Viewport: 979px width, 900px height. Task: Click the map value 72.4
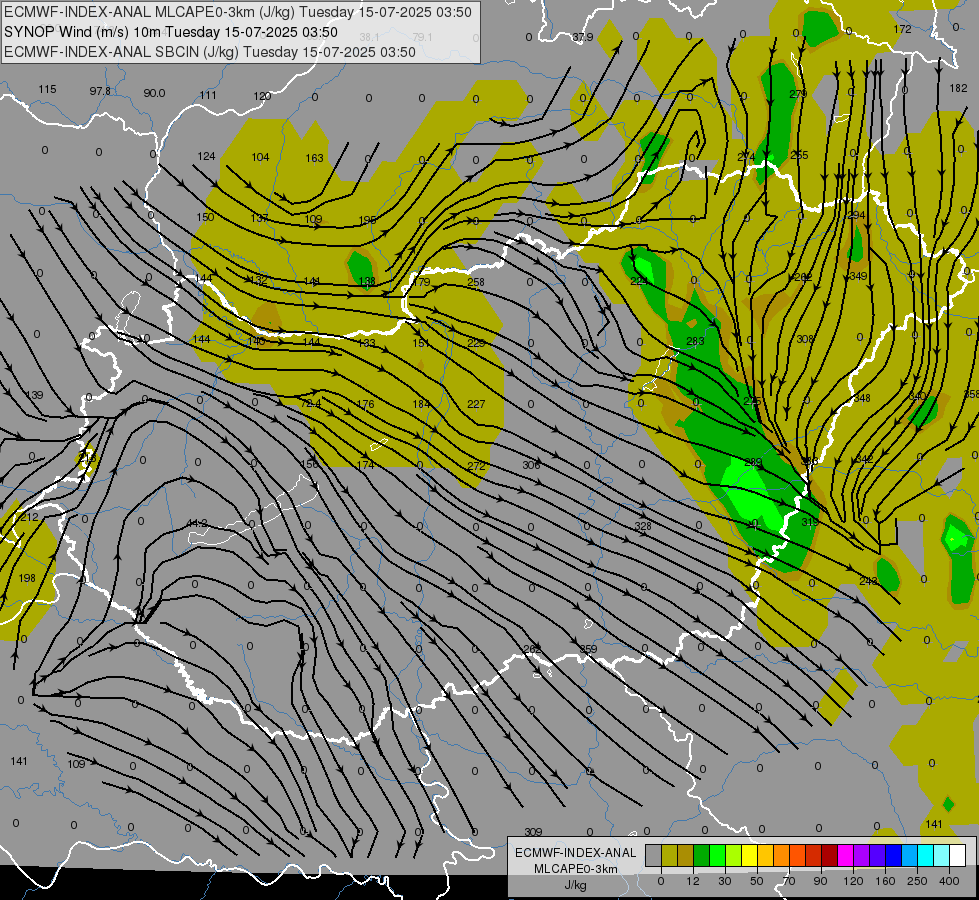click(311, 403)
